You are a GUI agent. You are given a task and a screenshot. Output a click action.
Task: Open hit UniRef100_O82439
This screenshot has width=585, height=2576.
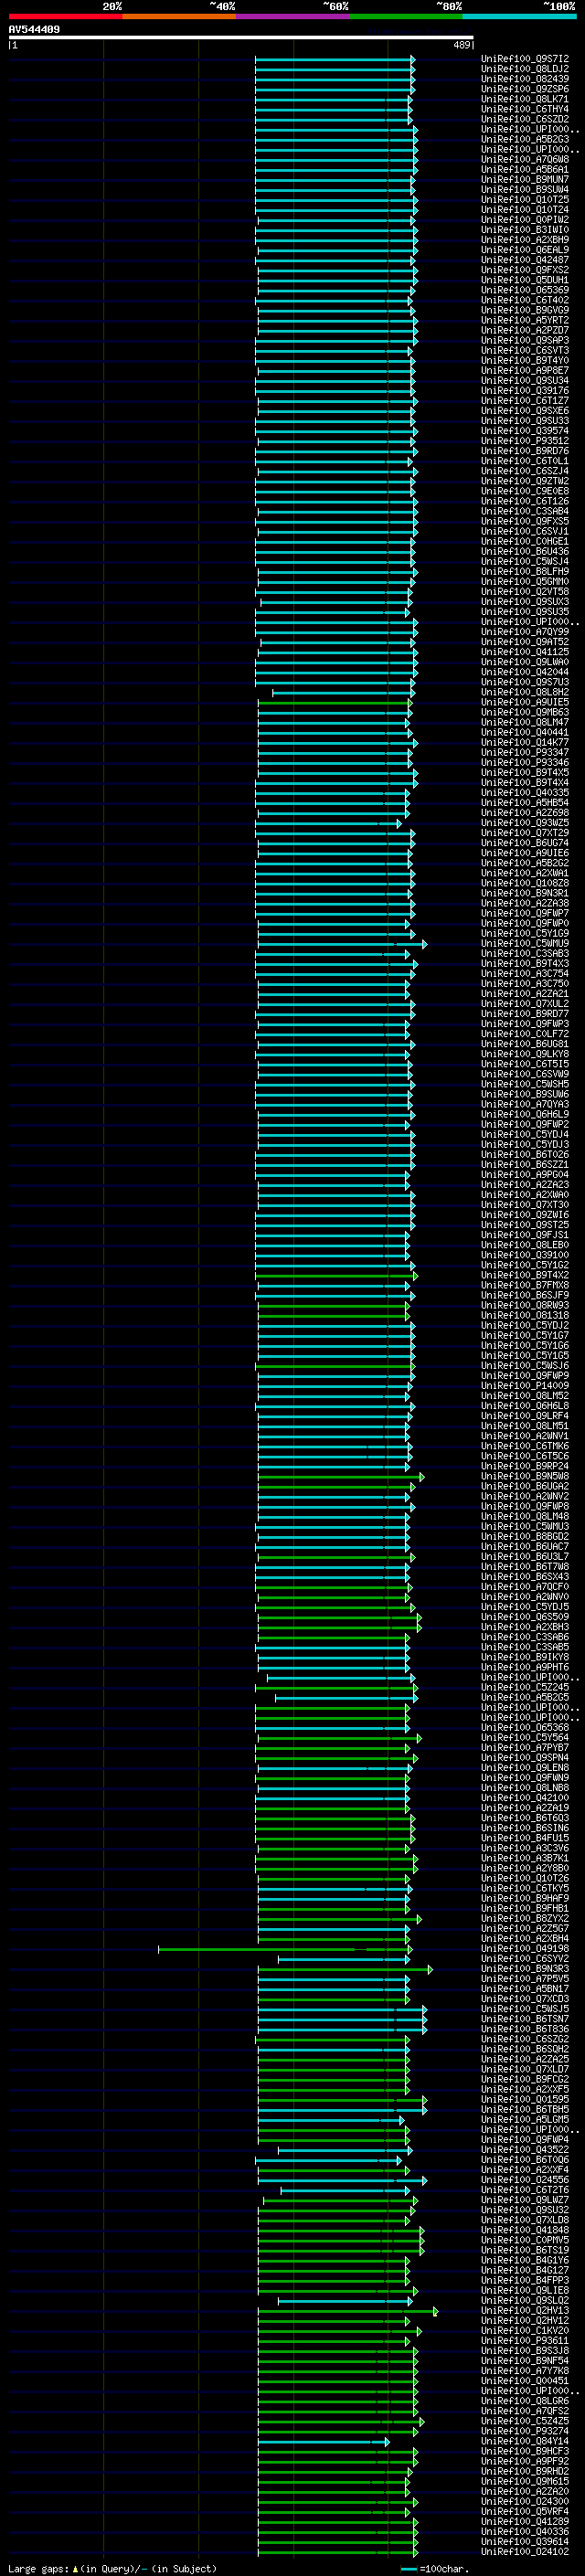click(525, 79)
